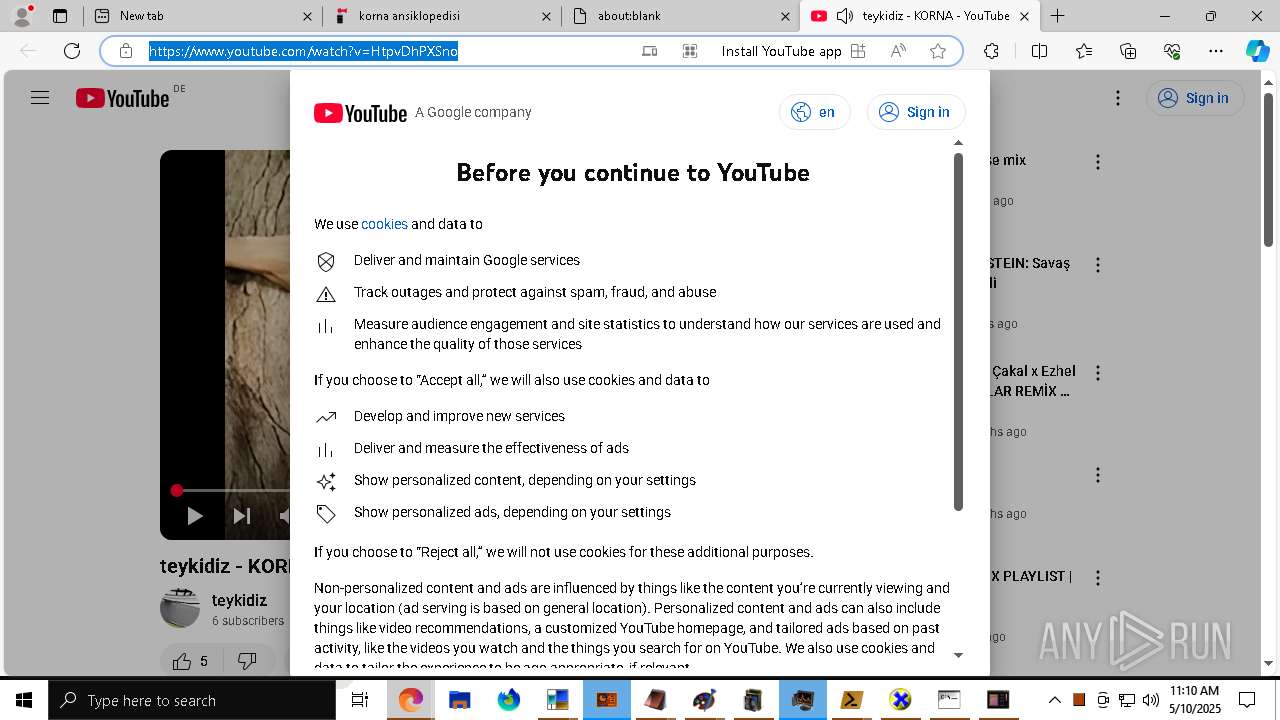Open the Read aloud icon
This screenshot has width=1280, height=720.
pyautogui.click(x=898, y=51)
